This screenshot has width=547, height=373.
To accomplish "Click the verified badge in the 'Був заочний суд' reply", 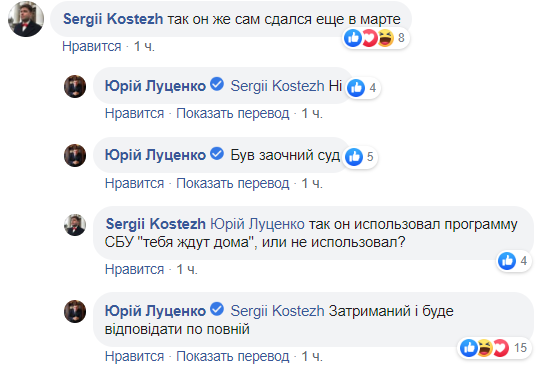I will point(217,154).
